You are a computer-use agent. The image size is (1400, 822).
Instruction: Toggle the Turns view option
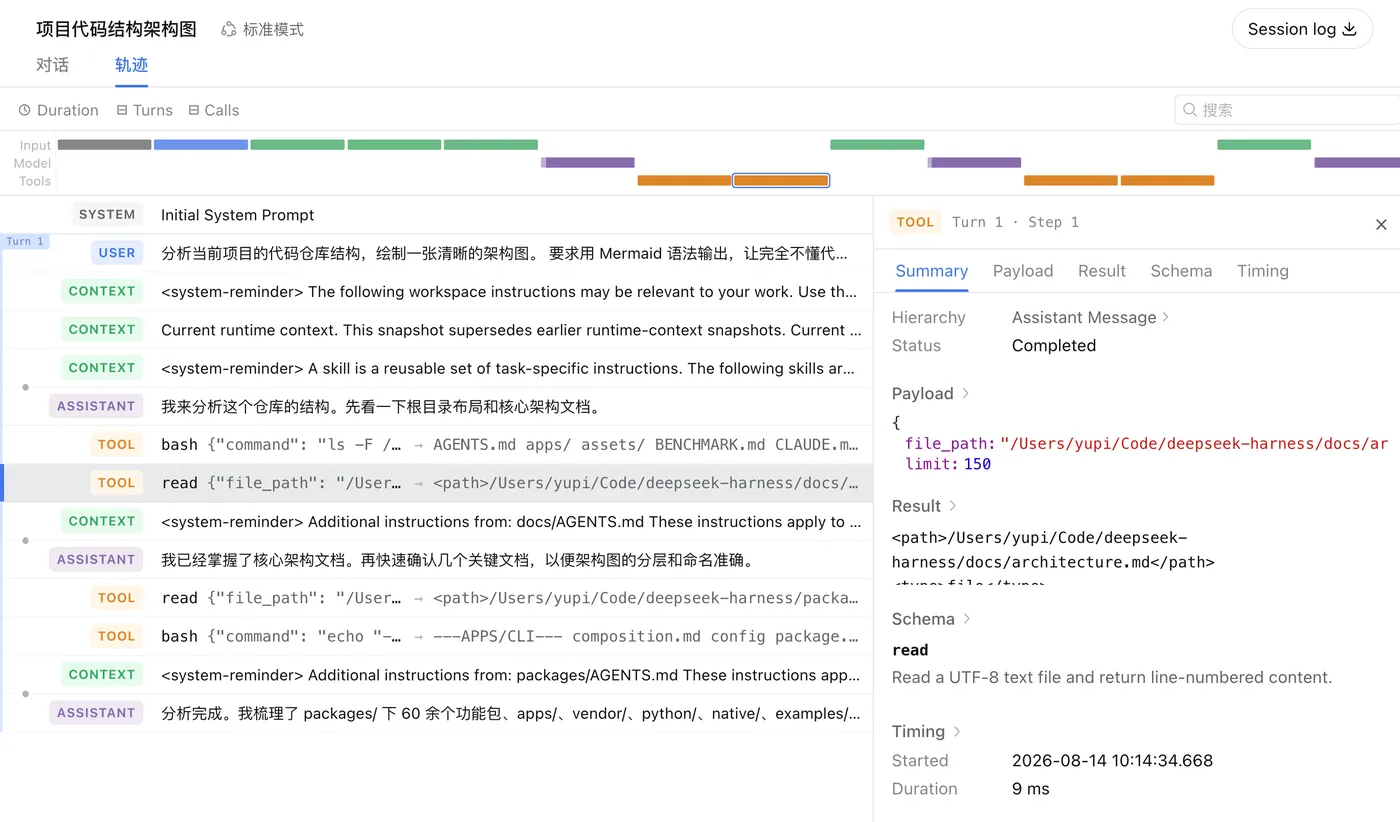coord(144,110)
